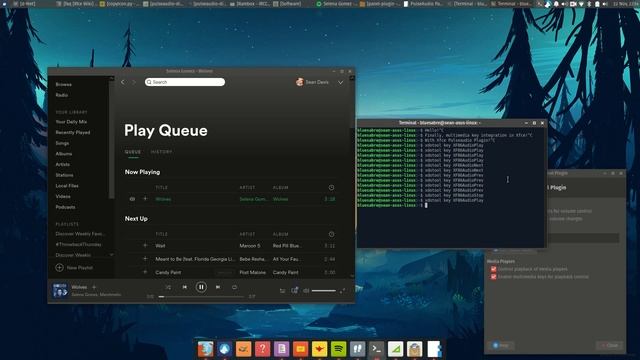This screenshot has height=360, width=640.
Task: Toggle Enable multimedia keys for playback checkbox
Action: tap(493, 277)
